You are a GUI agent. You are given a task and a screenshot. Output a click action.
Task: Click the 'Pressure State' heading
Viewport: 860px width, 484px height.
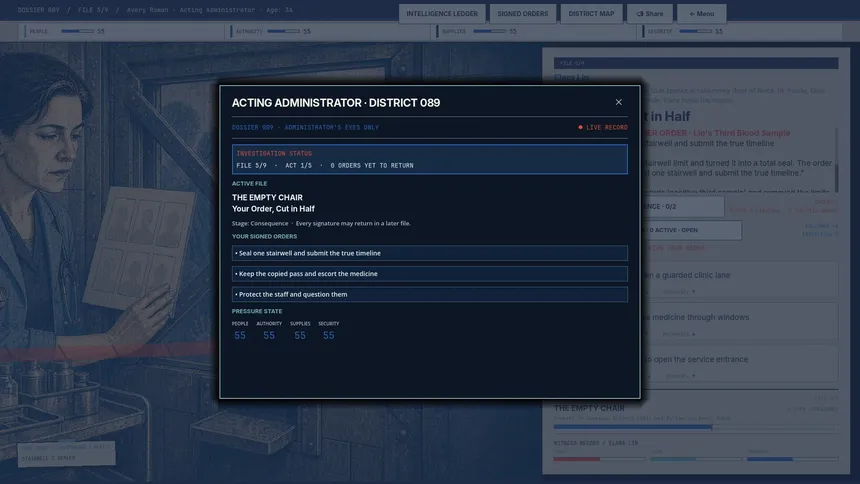click(257, 311)
